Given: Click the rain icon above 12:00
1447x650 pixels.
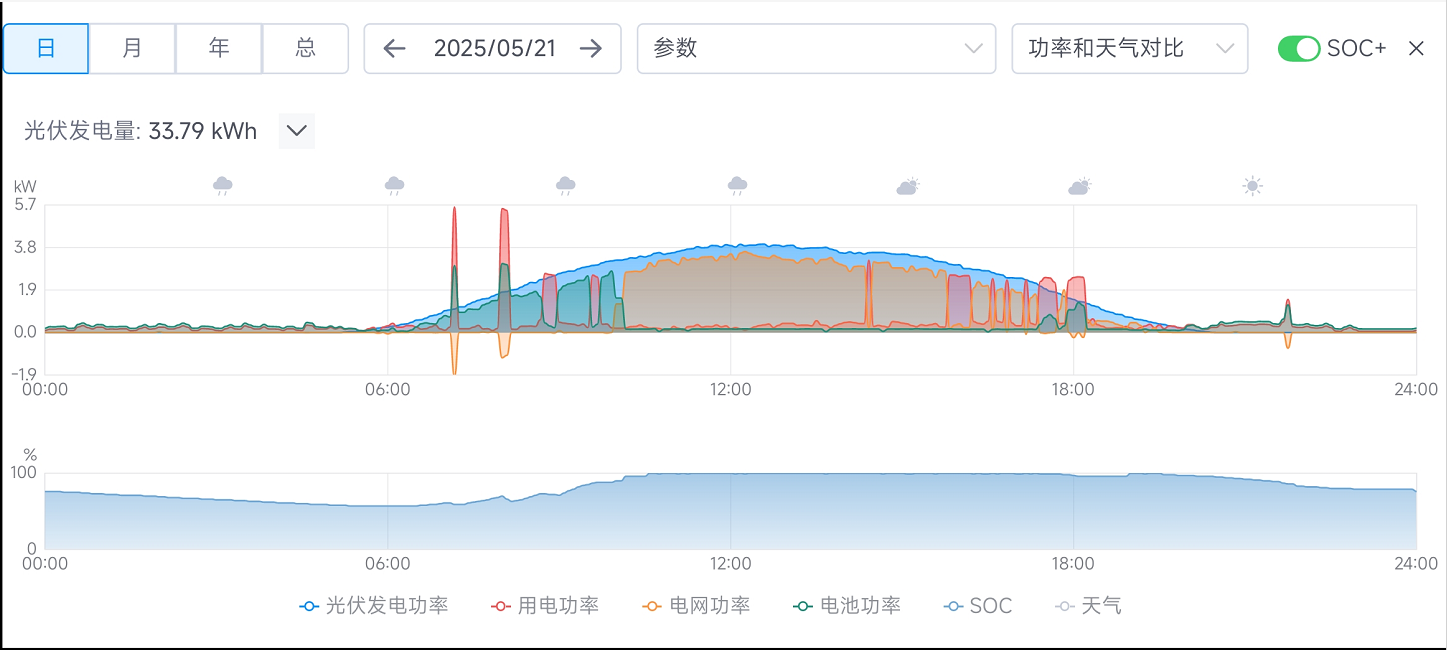Looking at the screenshot, I should 737,186.
